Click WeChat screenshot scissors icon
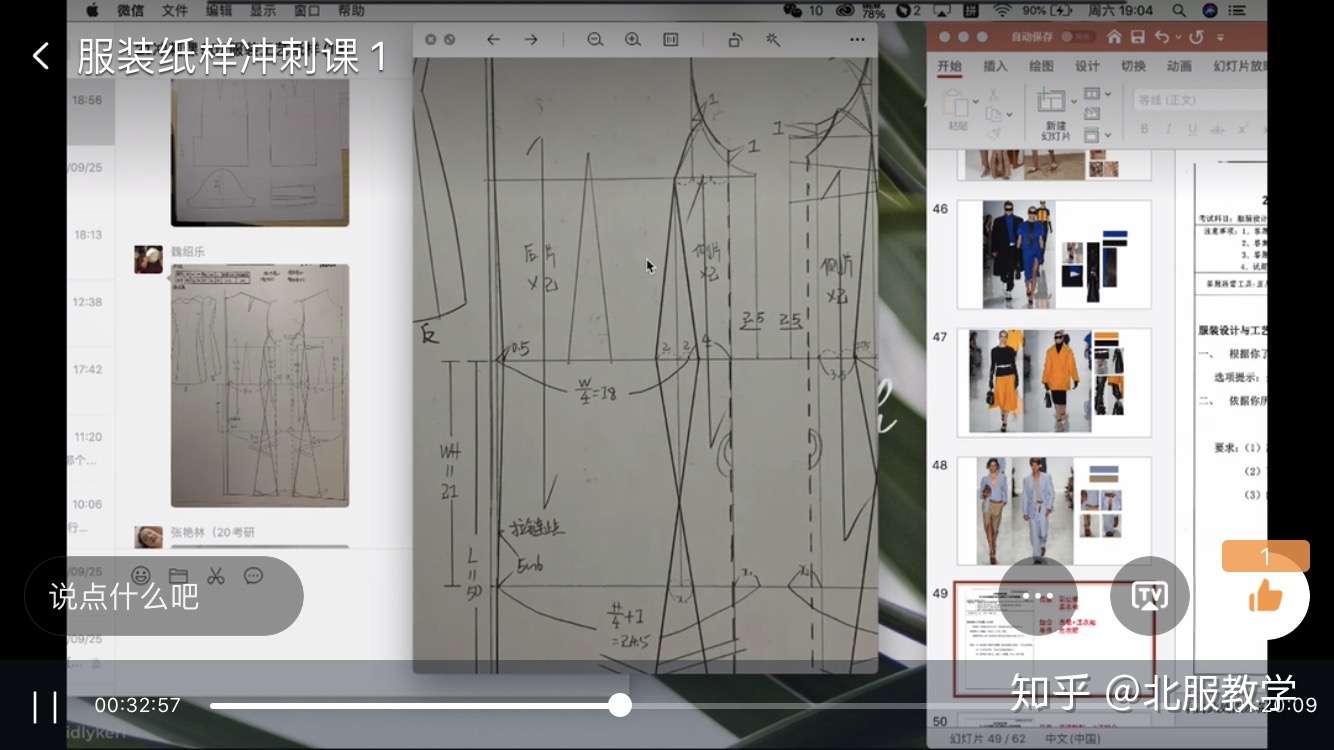1334x750 pixels. 215,575
